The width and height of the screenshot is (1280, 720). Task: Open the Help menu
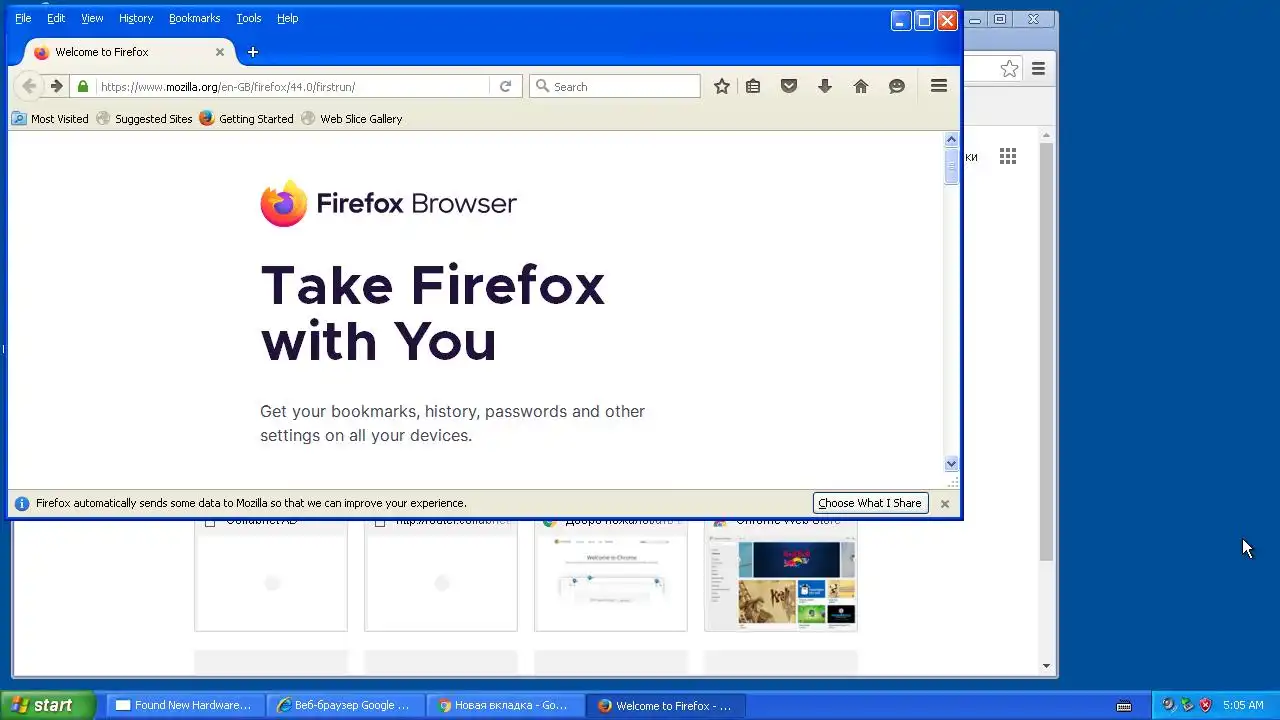[x=287, y=18]
